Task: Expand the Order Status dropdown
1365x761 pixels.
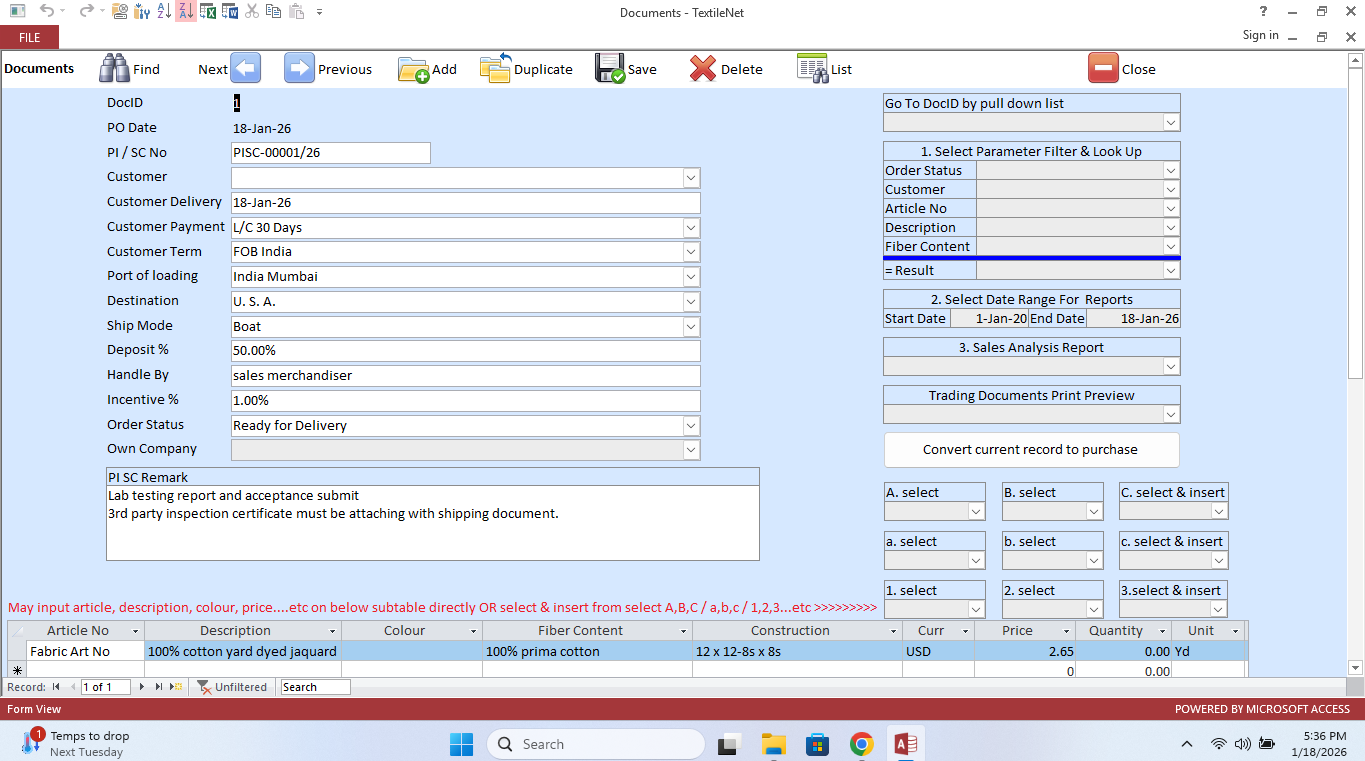Action: pyautogui.click(x=691, y=425)
